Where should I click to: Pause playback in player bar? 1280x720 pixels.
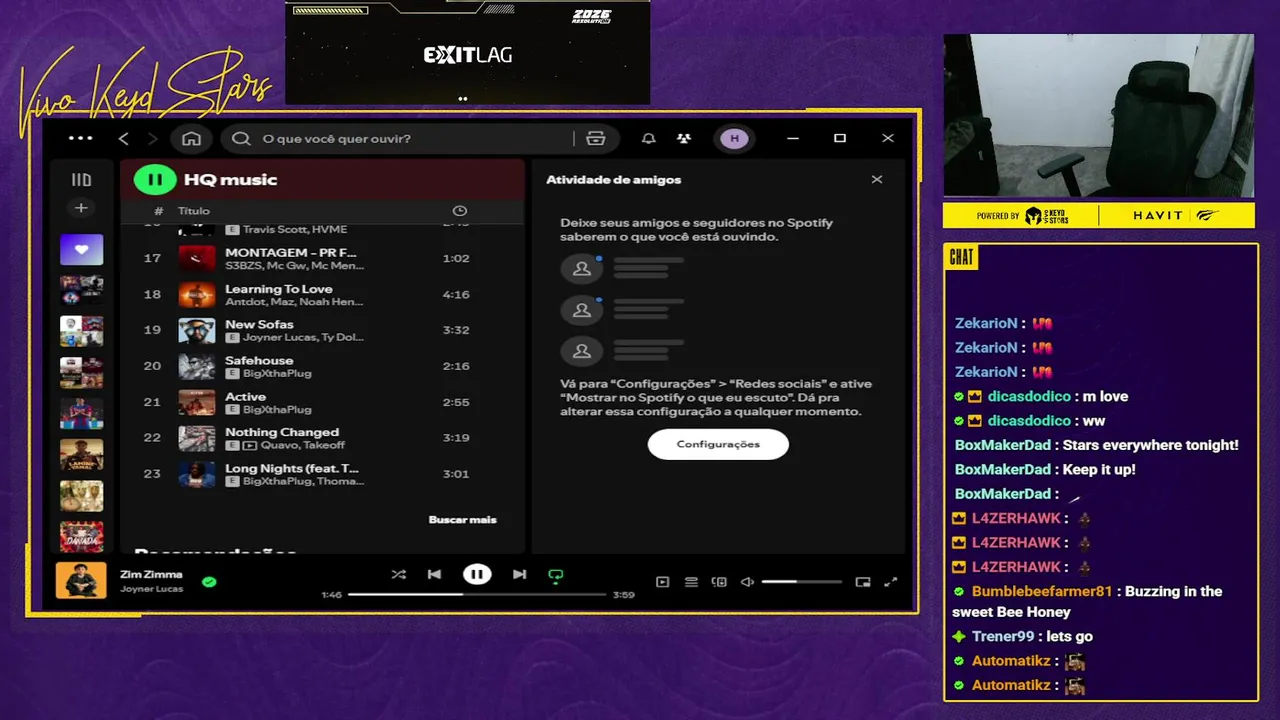pyautogui.click(x=477, y=574)
